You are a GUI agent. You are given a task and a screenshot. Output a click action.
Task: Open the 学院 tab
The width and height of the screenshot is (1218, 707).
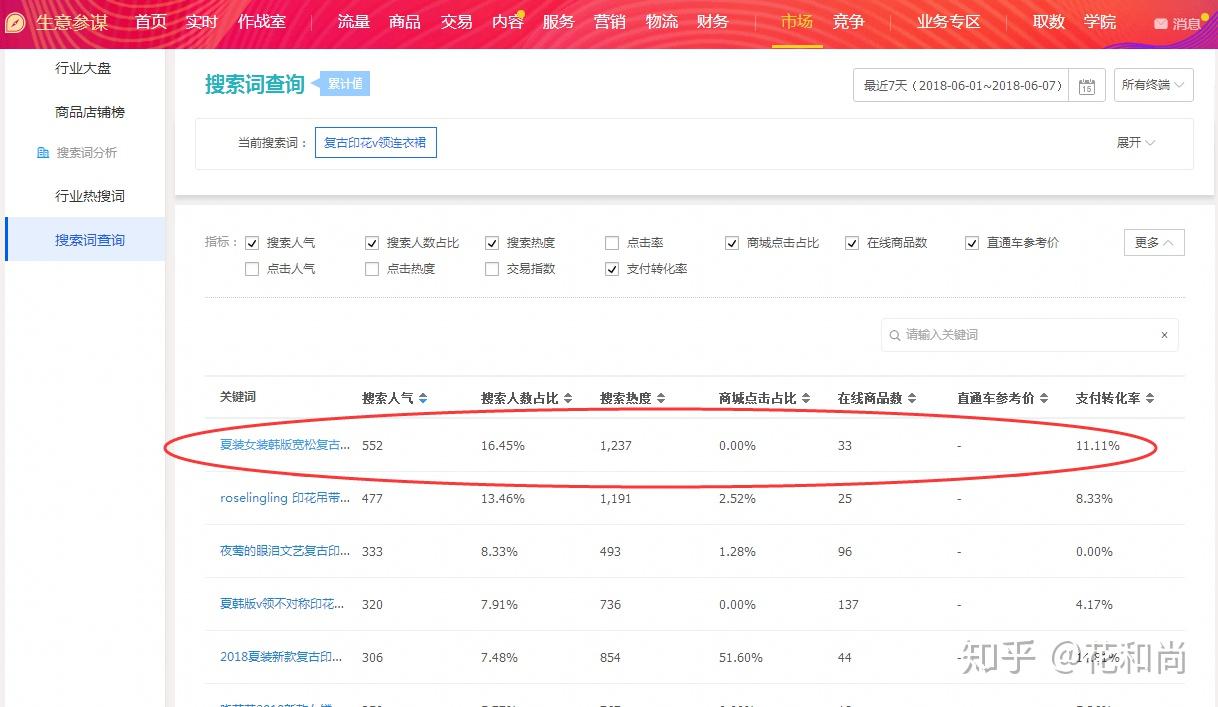pos(1100,22)
